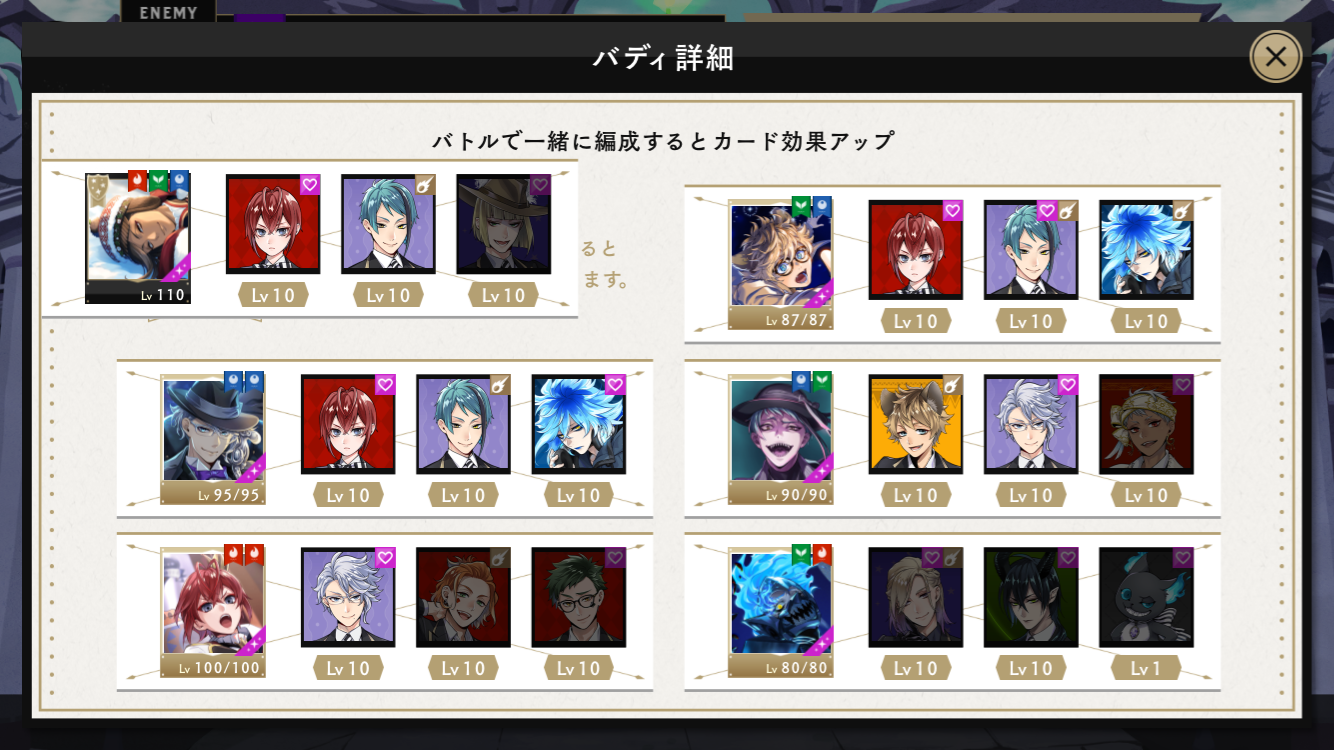
Task: Open the Lv 87/87 card with glasses
Action: coord(781,265)
